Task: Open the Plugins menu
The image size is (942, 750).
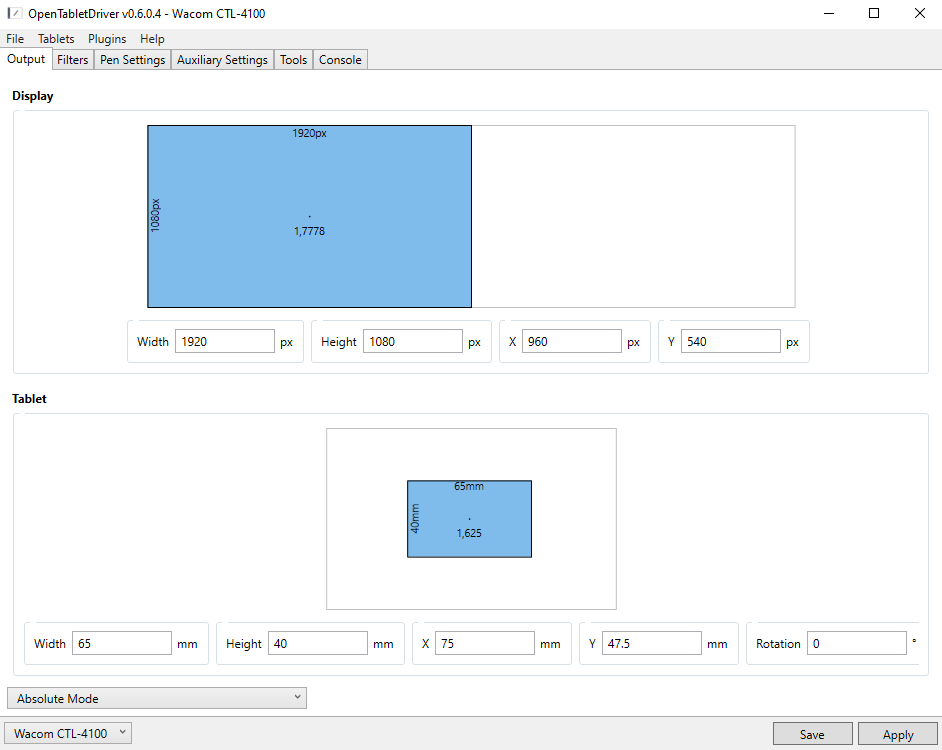Action: (107, 39)
